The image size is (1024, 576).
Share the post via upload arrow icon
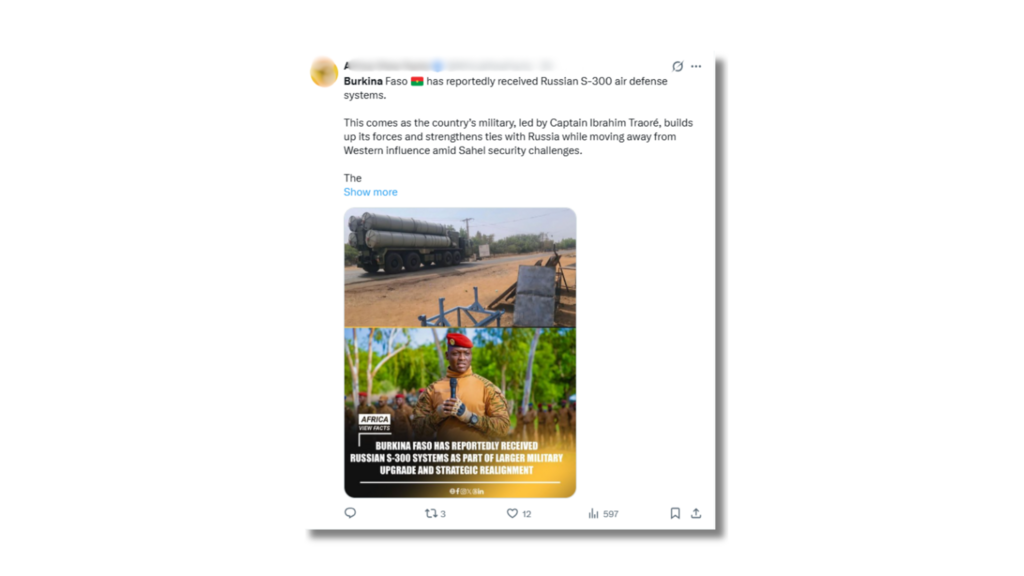point(696,513)
